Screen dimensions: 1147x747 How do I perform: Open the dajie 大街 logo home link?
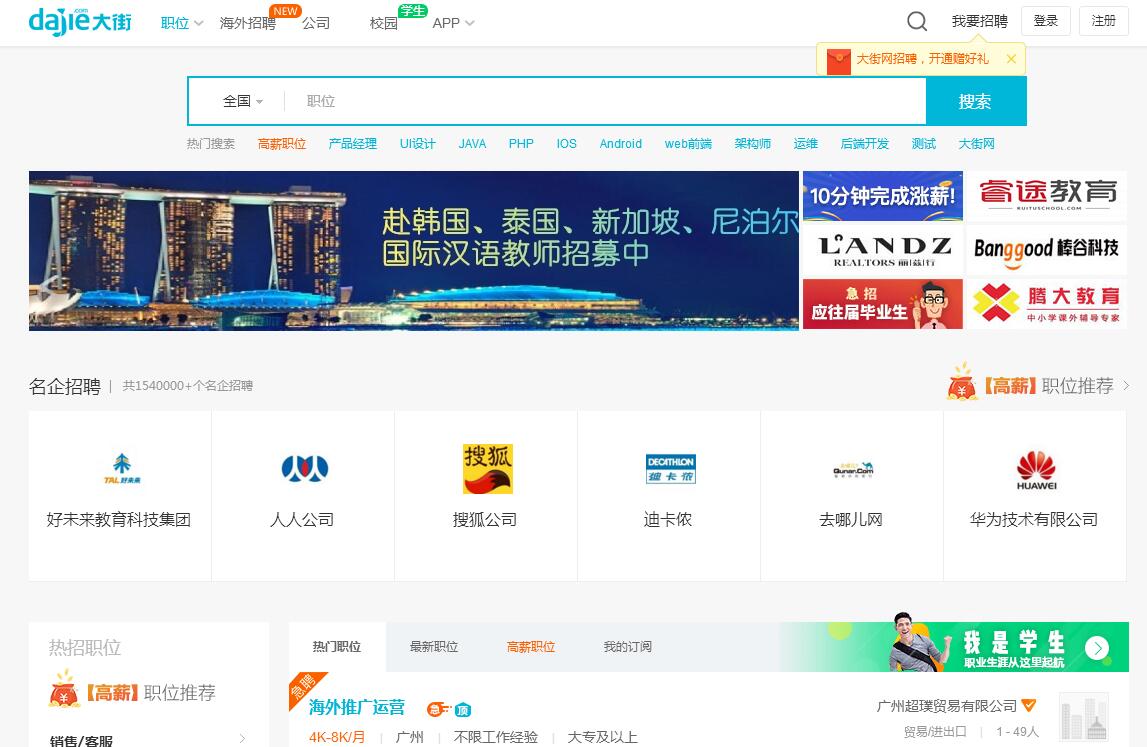point(79,21)
